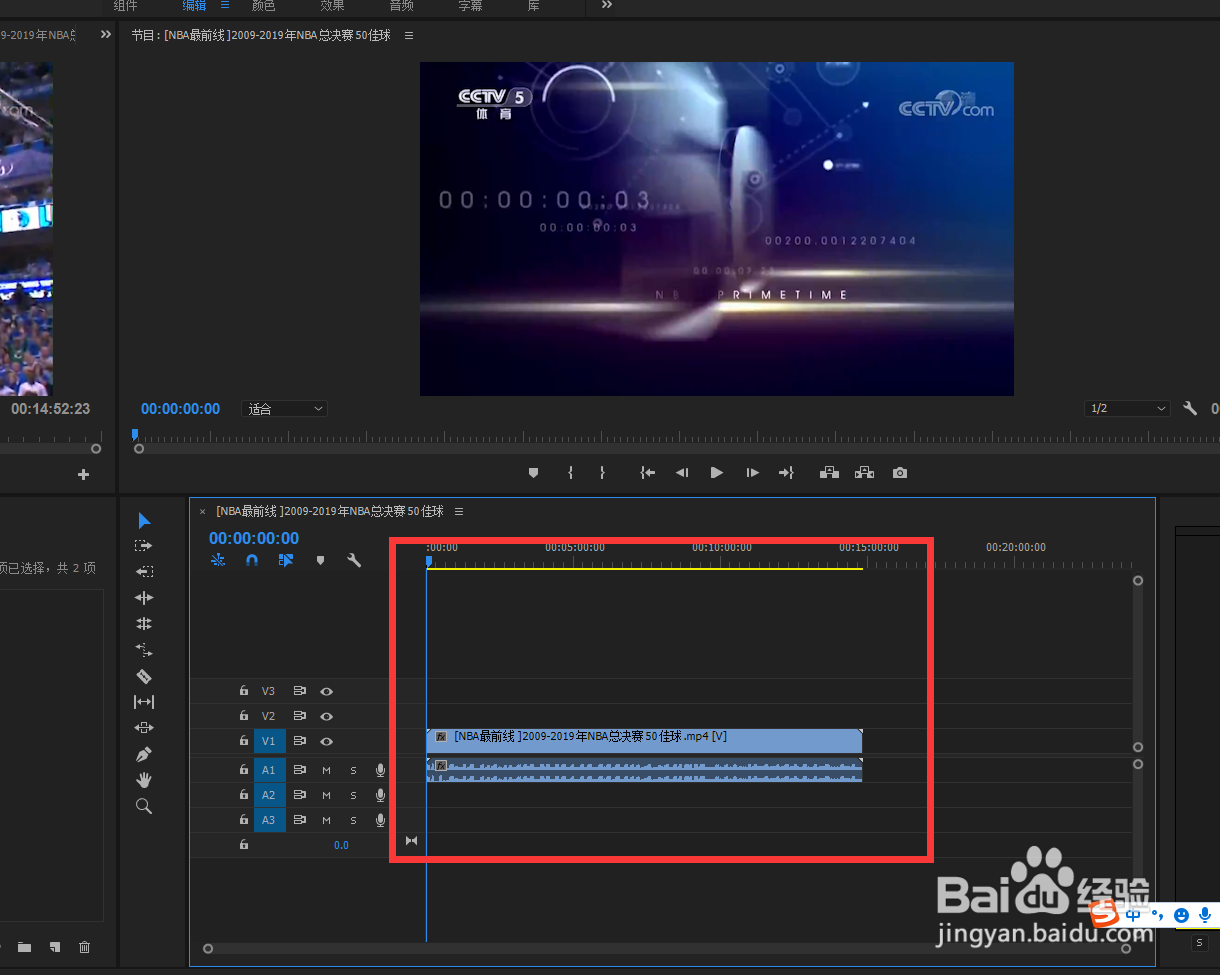Hide track V3 with eye icon
Image resolution: width=1220 pixels, height=975 pixels.
pos(326,691)
